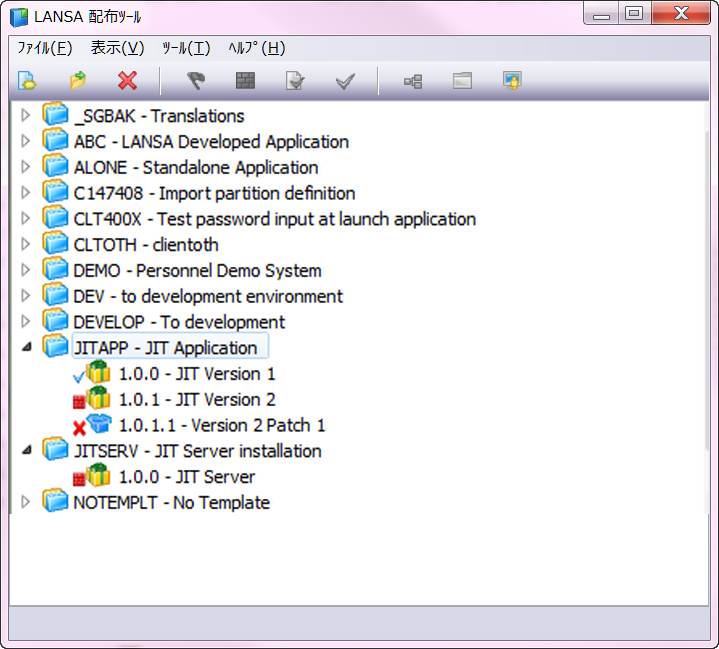Click the document check toolbar icon
The height and width of the screenshot is (649, 719).
point(295,81)
